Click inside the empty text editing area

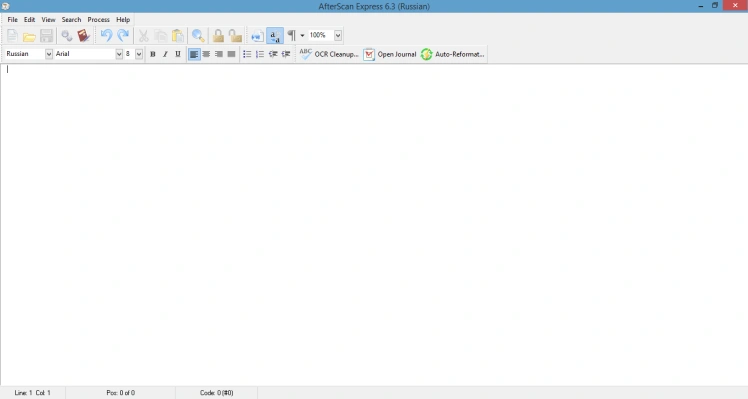click(x=374, y=224)
